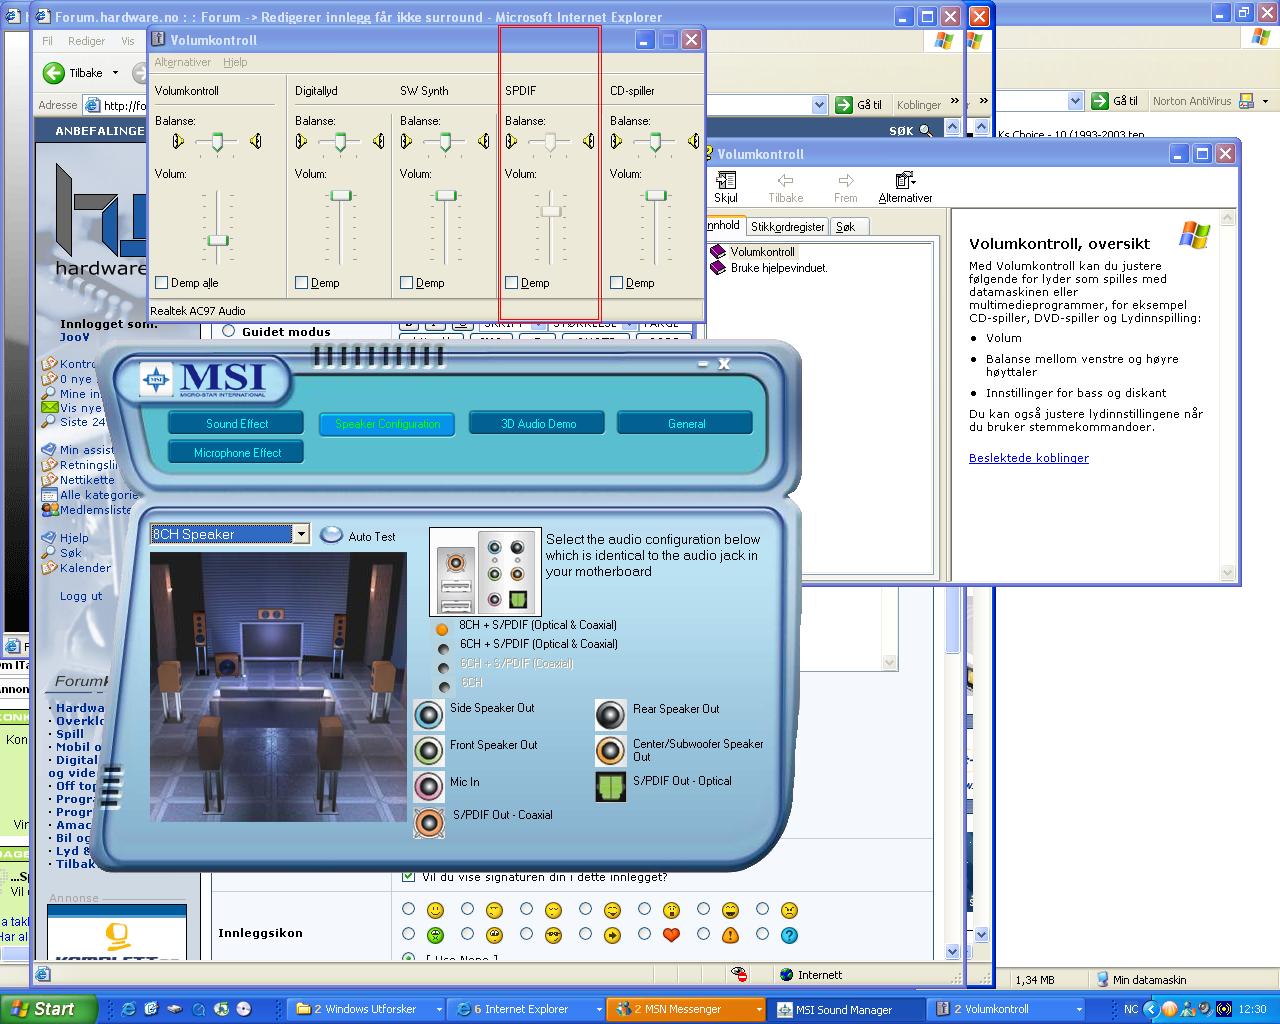Image resolution: width=1280 pixels, height=1024 pixels.
Task: Click the Side Speaker Out jack icon
Action: 429,715
